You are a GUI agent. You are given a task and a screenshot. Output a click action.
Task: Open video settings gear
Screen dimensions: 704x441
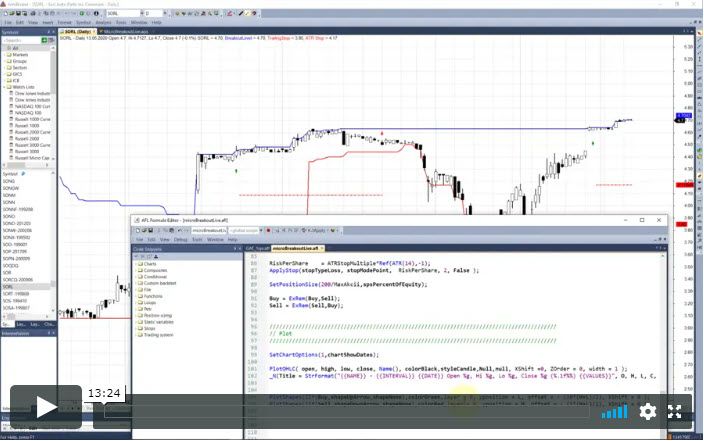(648, 411)
